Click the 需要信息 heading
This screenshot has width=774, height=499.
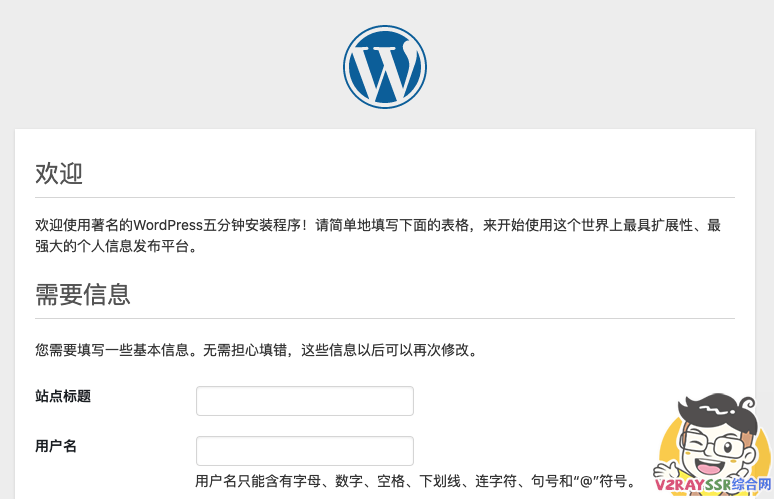click(x=83, y=295)
